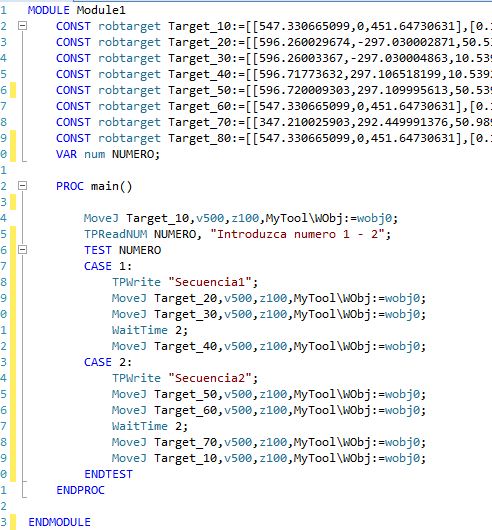Select the Target_50 robtarget declaration
This screenshot has width=492, height=530.
coord(274,90)
